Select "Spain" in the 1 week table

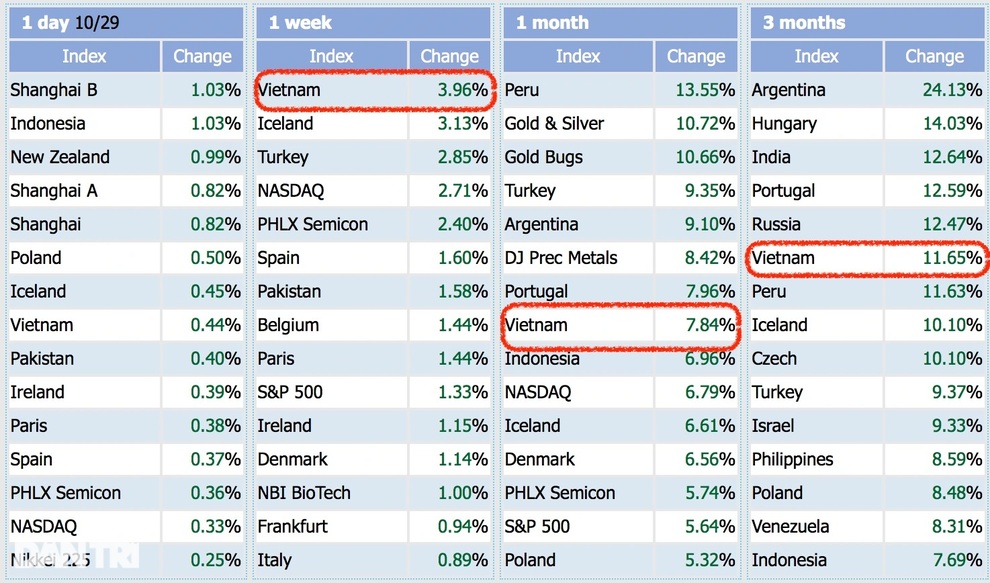278,258
